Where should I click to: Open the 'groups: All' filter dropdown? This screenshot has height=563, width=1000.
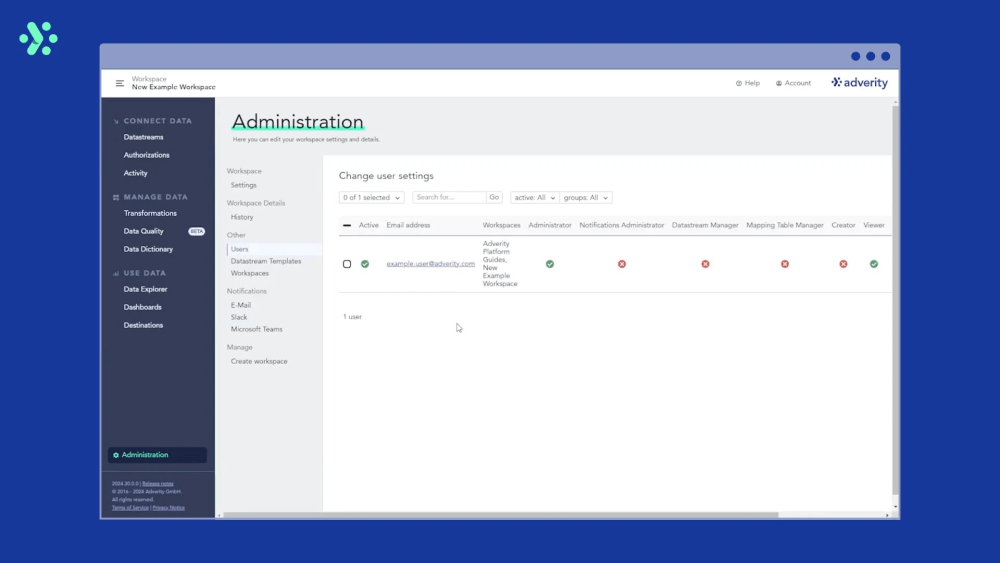[585, 198]
